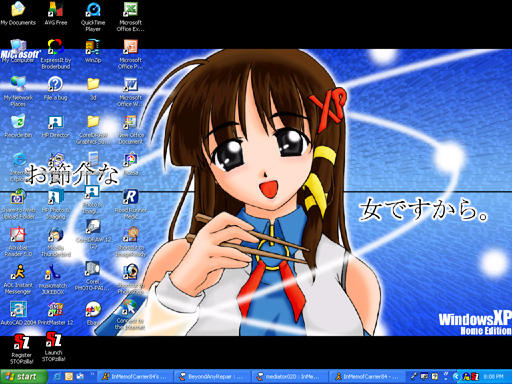The image size is (512, 384).
Task: Open the My Computer icon
Action: click(x=18, y=47)
